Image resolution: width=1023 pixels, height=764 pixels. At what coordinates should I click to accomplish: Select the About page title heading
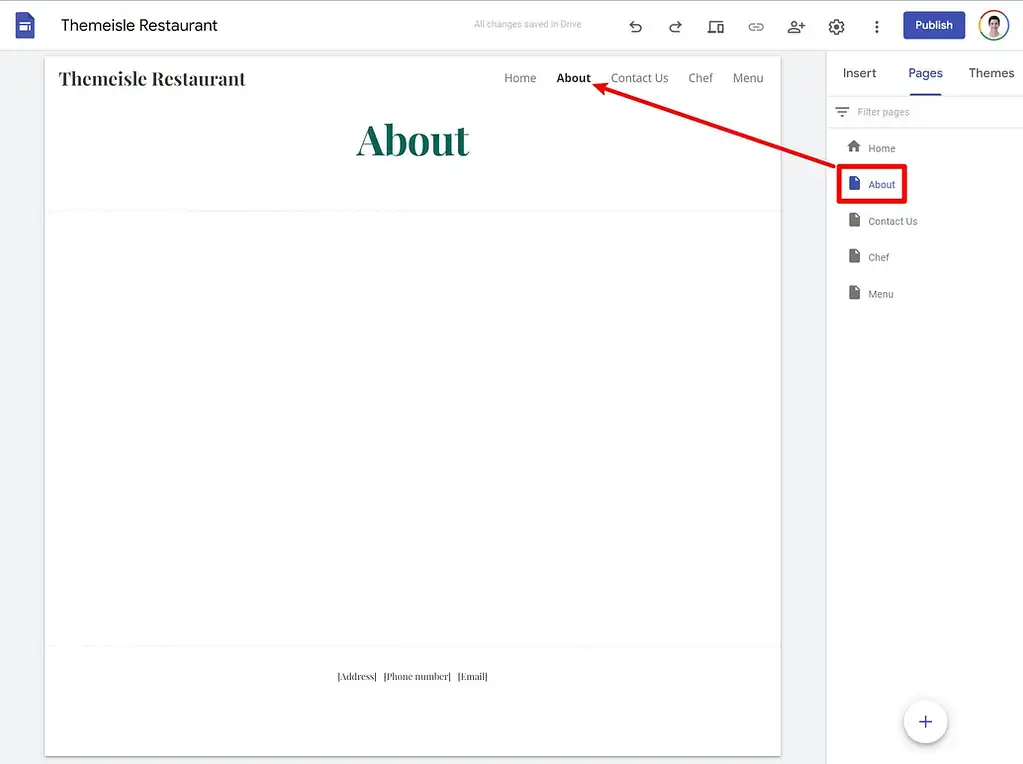pyautogui.click(x=412, y=140)
